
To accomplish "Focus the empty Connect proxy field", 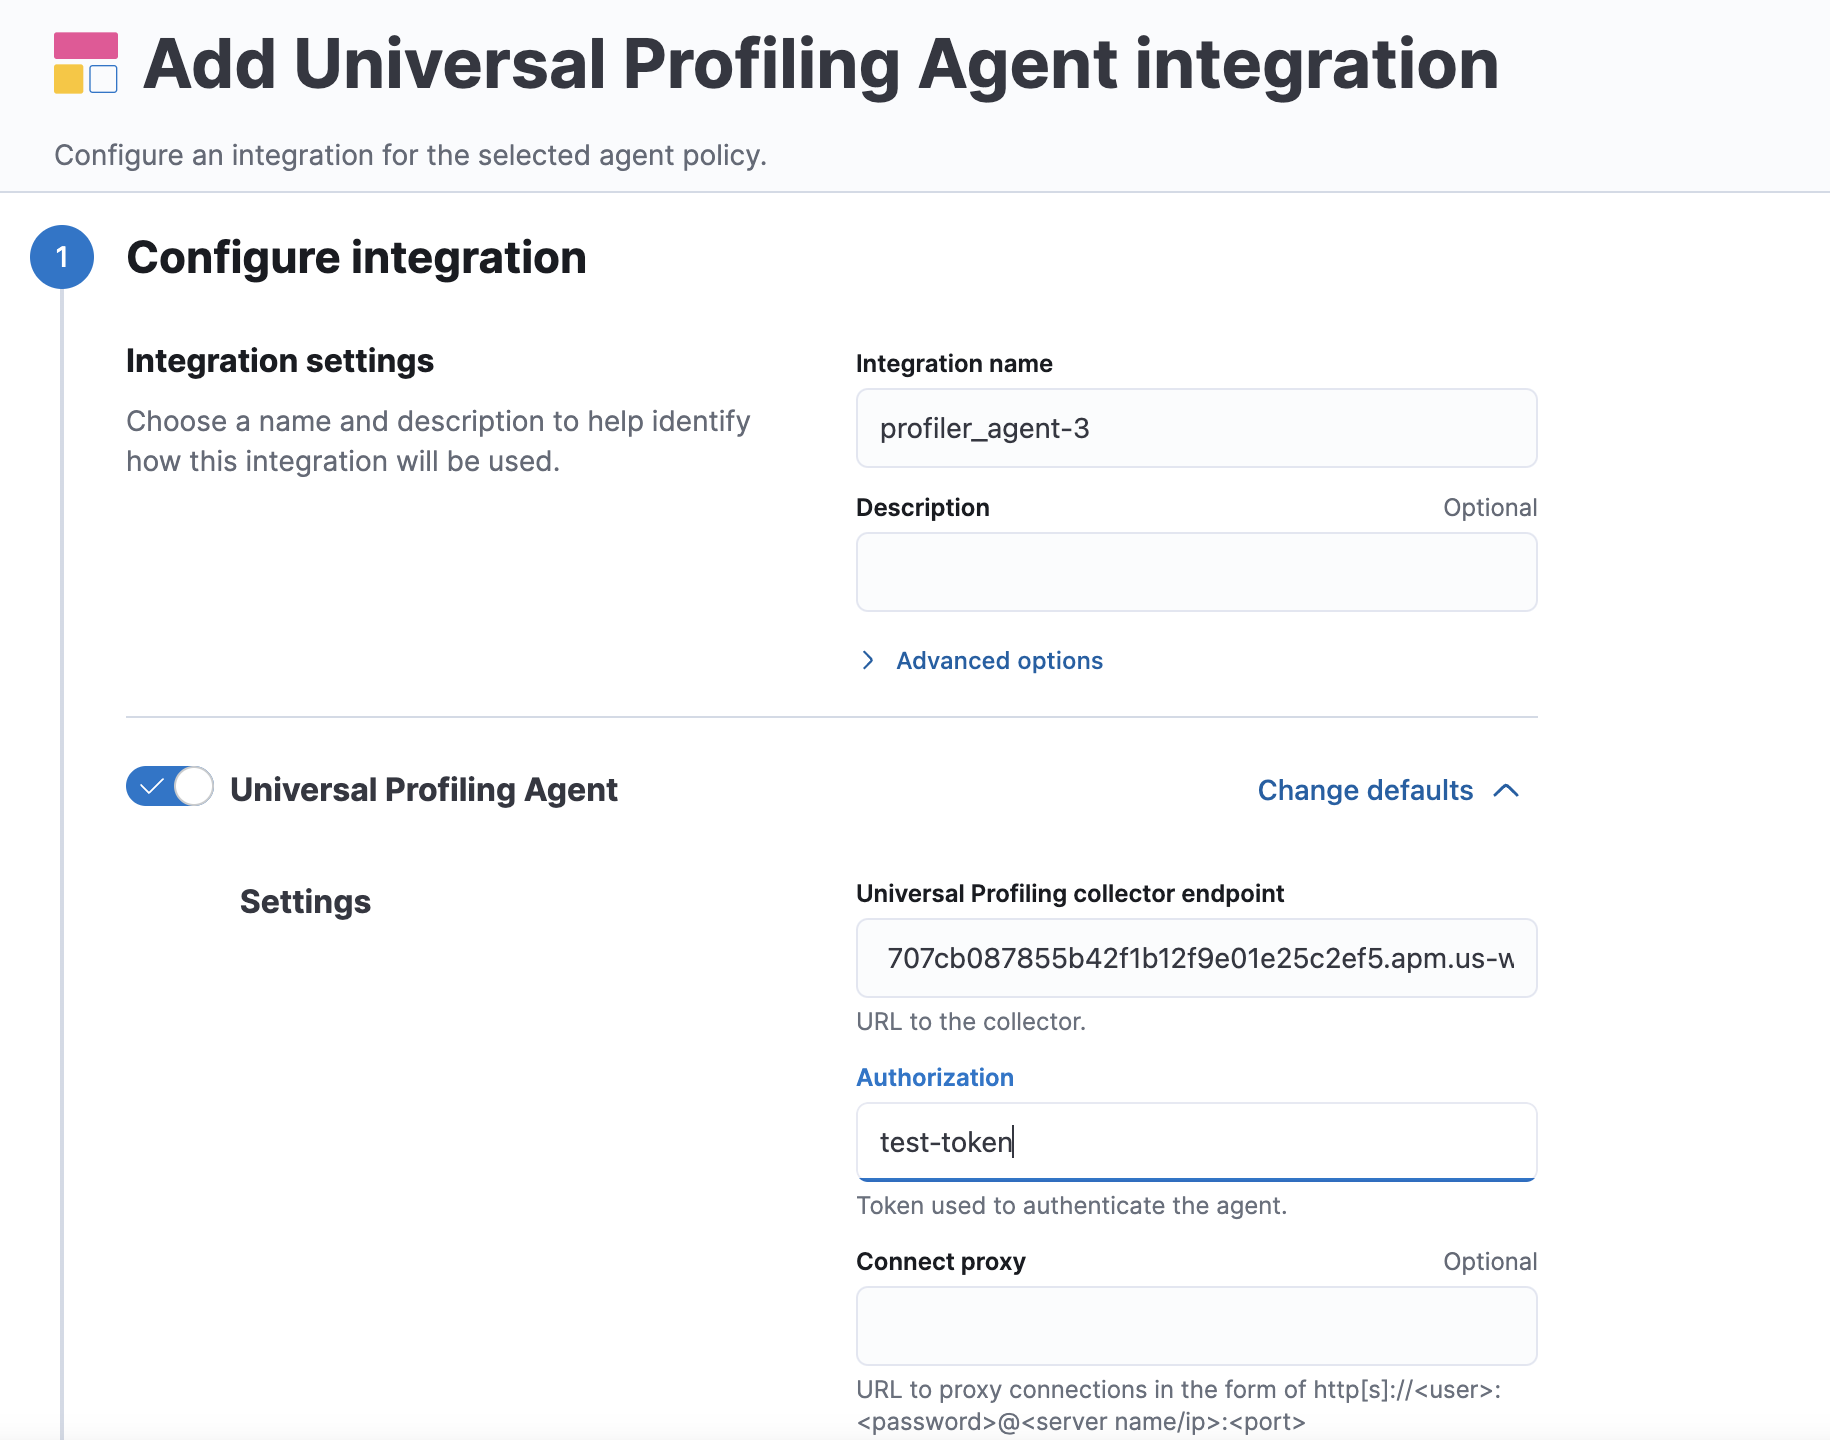I will (1196, 1326).
